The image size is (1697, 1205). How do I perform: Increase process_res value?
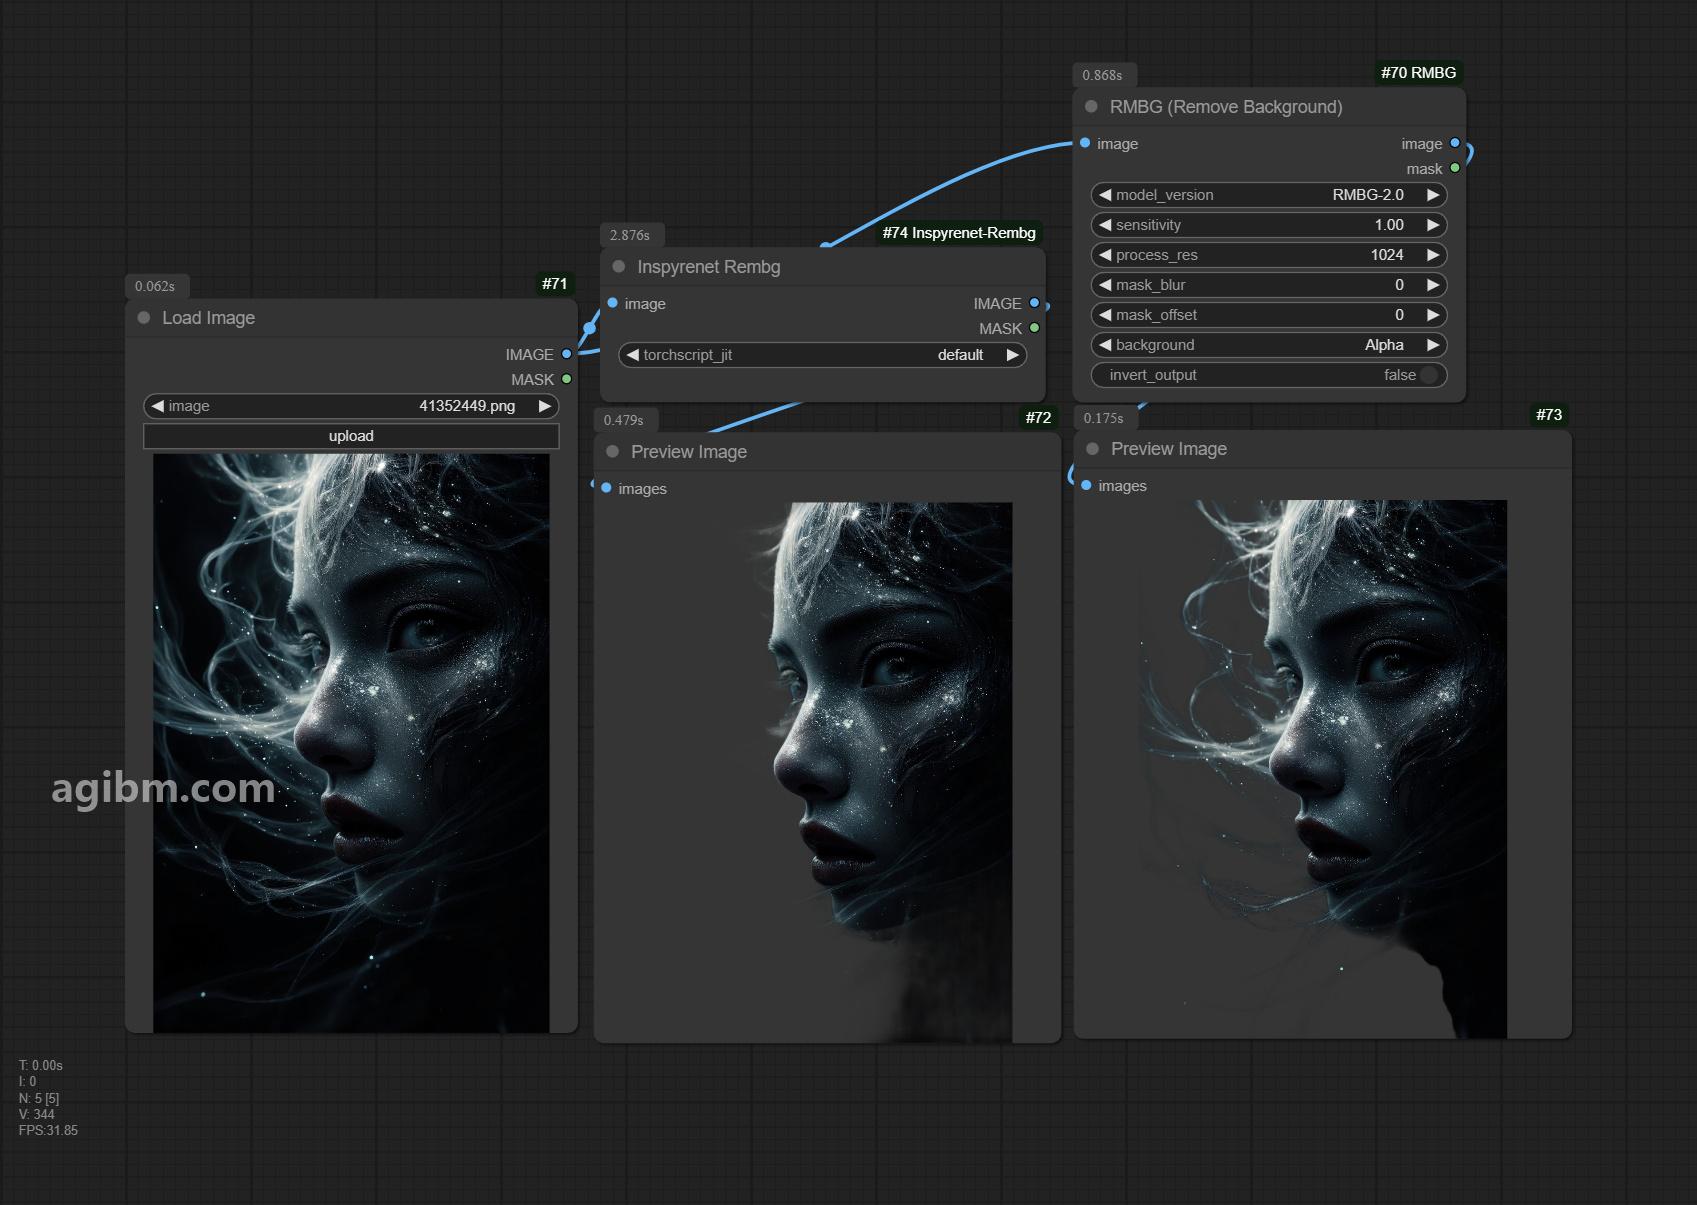[x=1433, y=255]
